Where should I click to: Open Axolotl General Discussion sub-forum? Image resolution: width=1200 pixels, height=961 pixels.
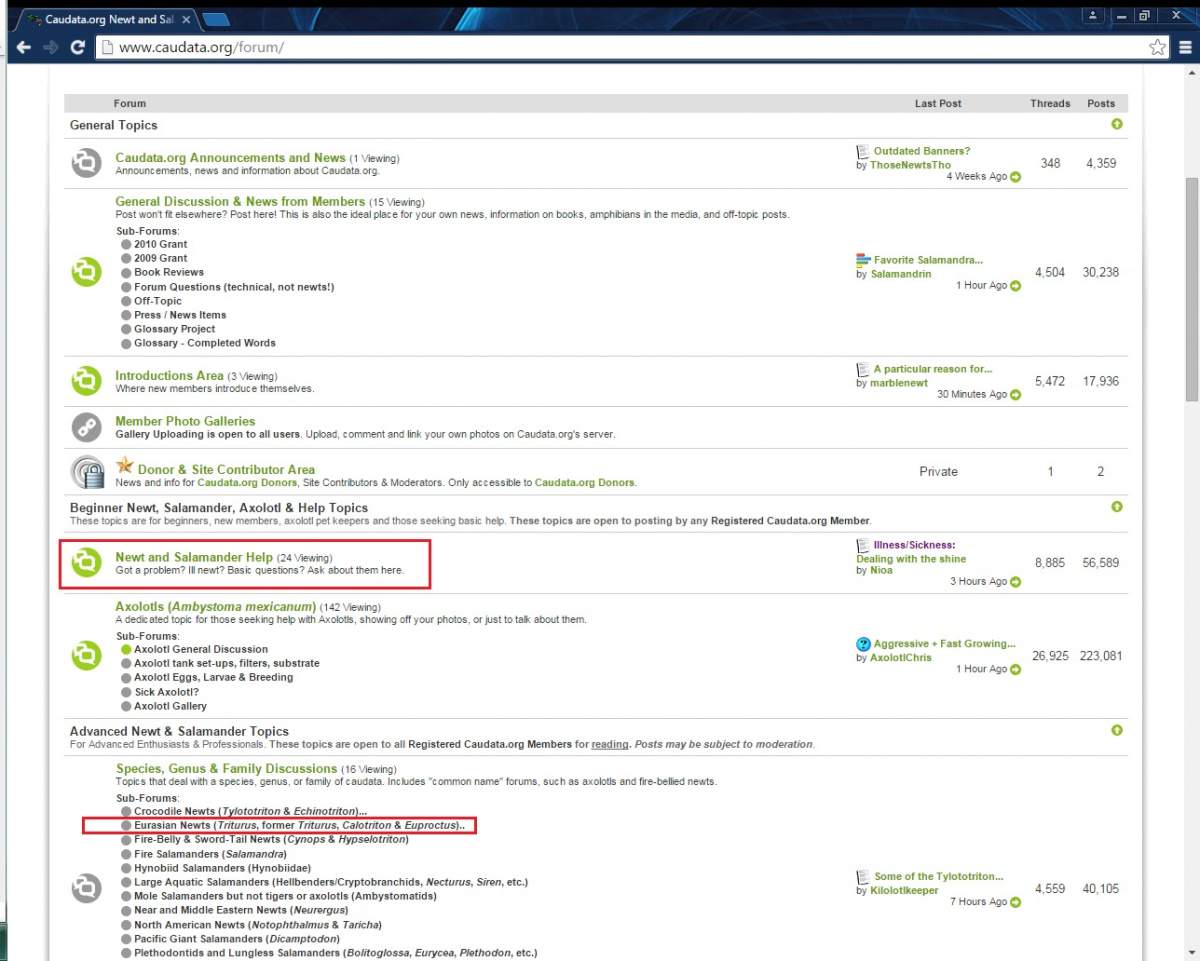click(x=201, y=649)
